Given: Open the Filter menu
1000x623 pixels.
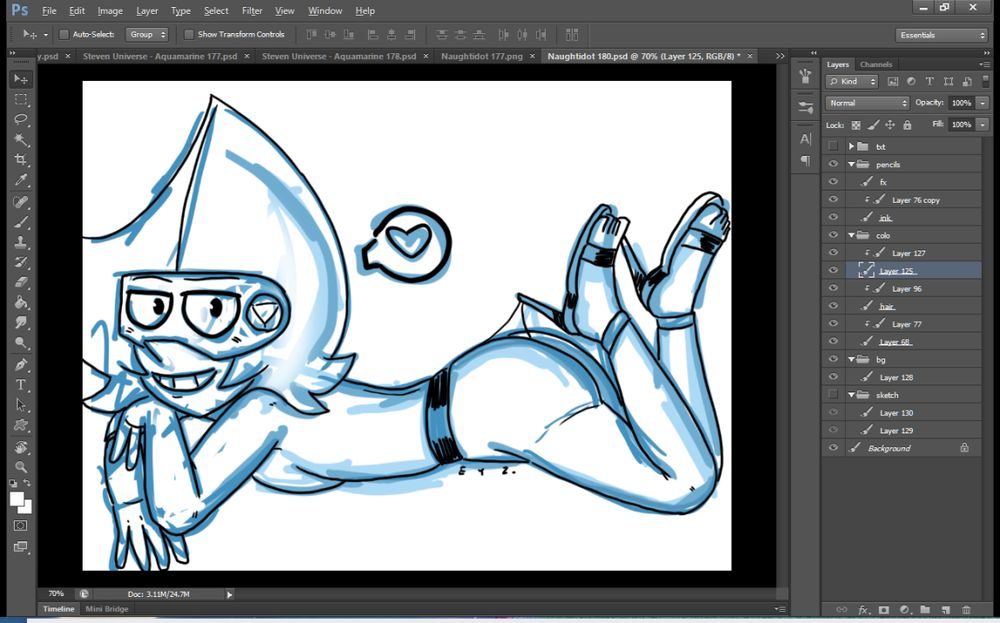Looking at the screenshot, I should pos(252,11).
